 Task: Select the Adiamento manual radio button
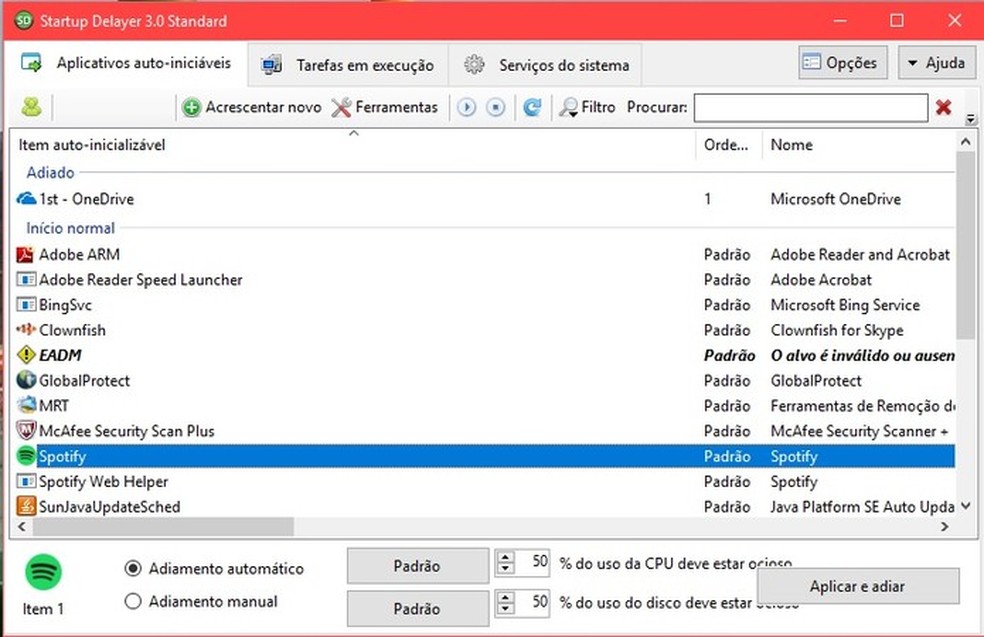(133, 601)
